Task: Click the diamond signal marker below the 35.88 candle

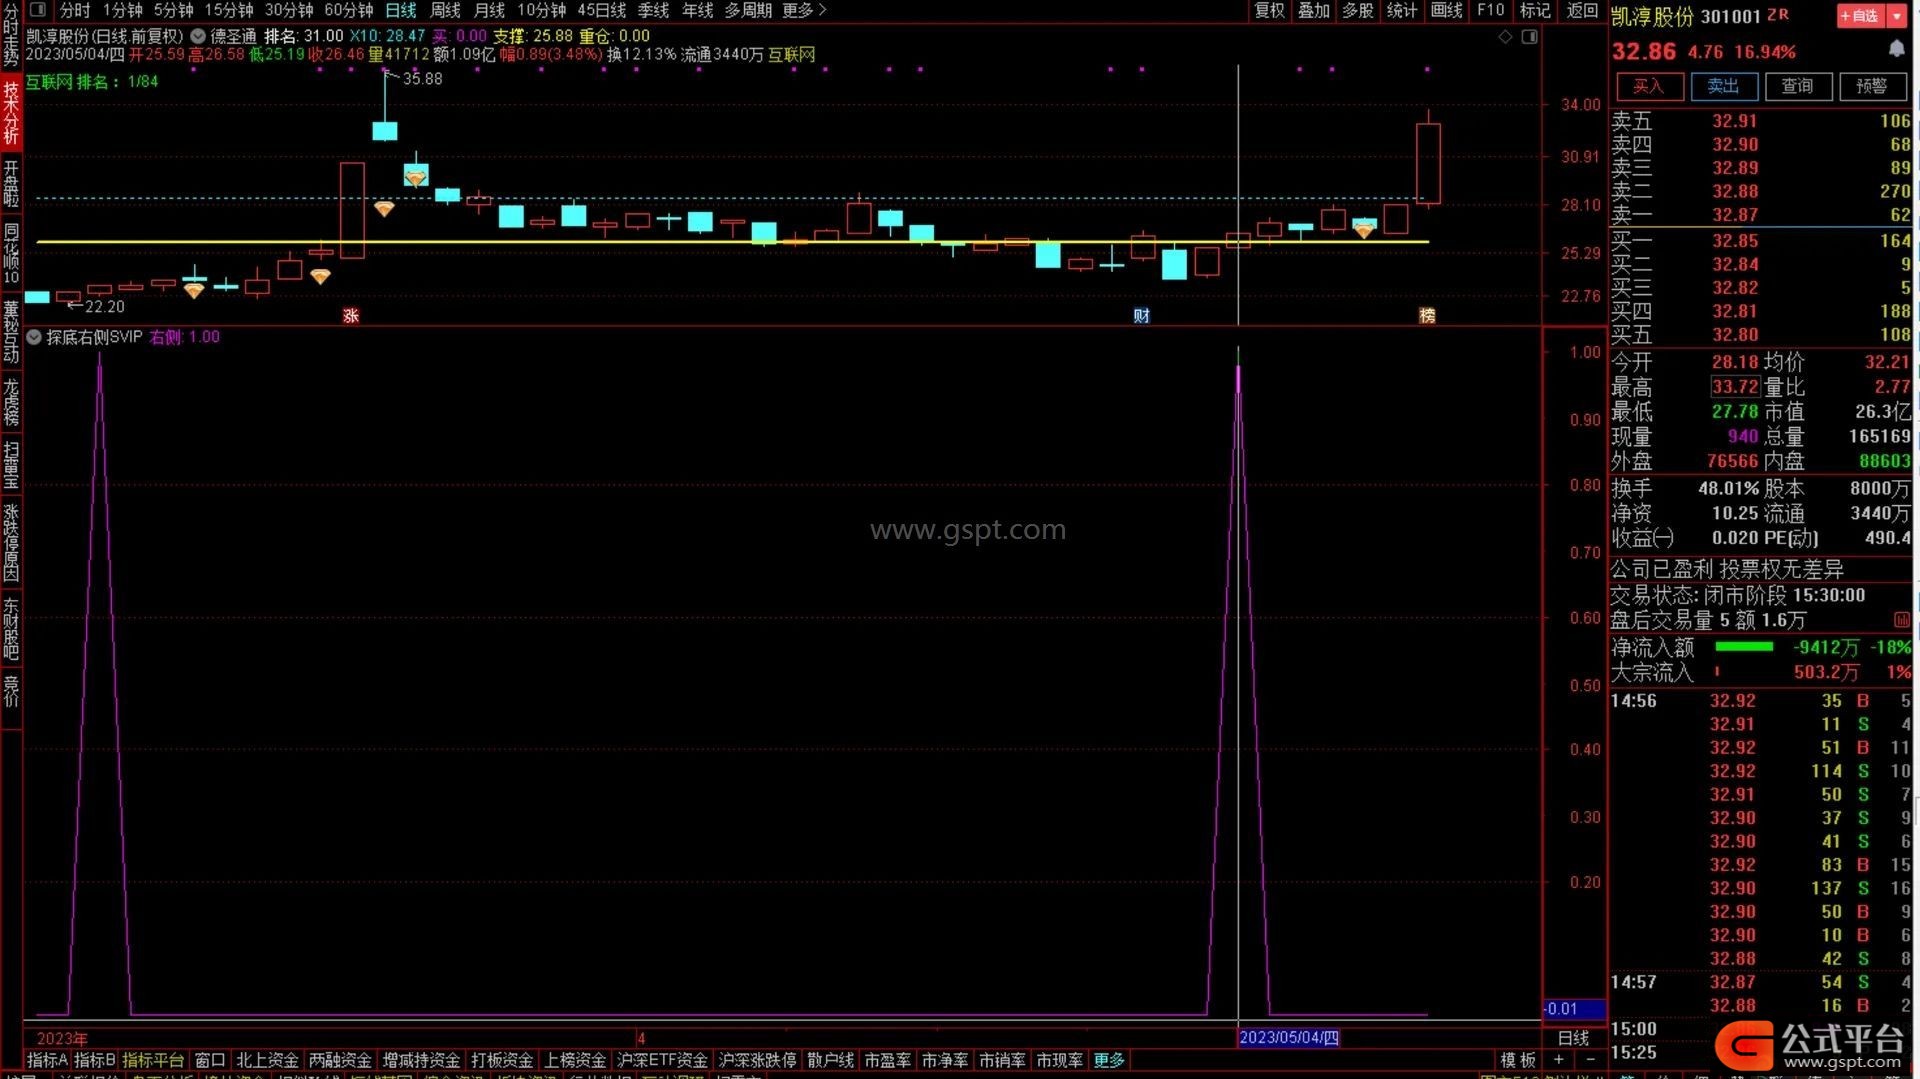Action: point(384,209)
